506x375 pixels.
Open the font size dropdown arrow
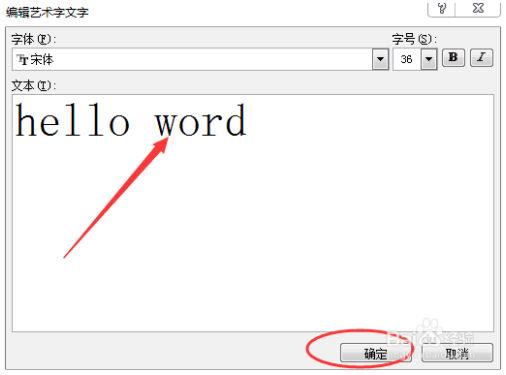(429, 59)
